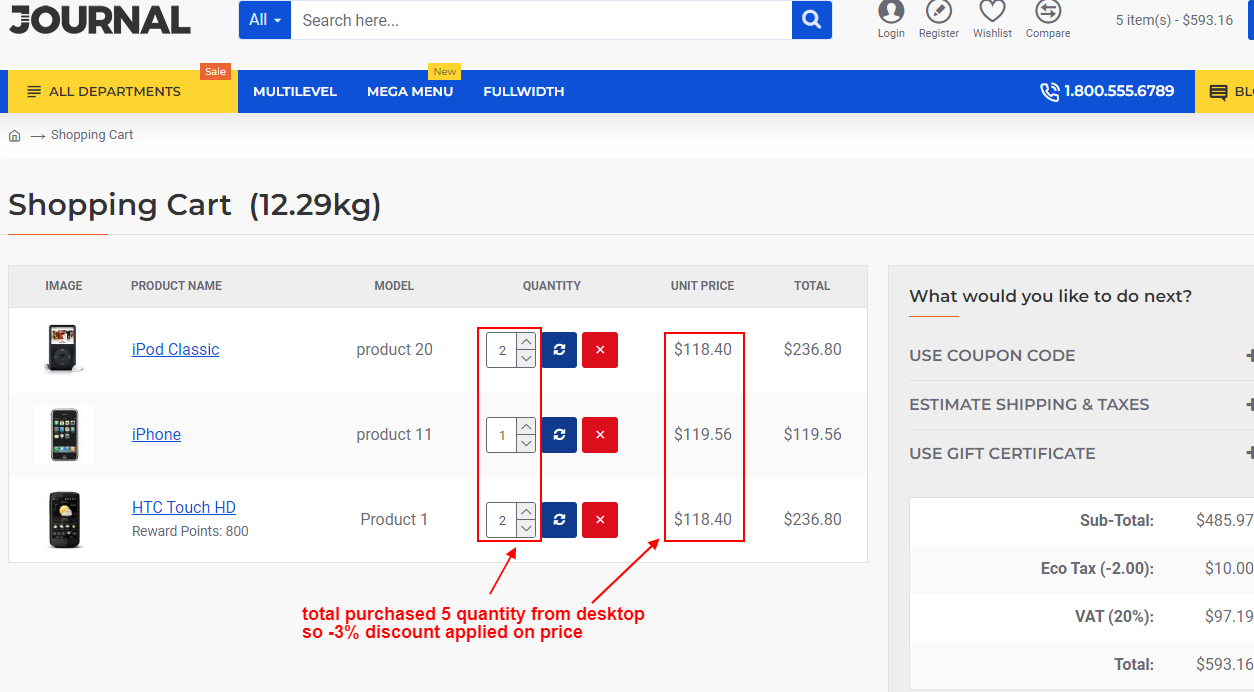Click the home breadcrumb icon

click(14, 134)
